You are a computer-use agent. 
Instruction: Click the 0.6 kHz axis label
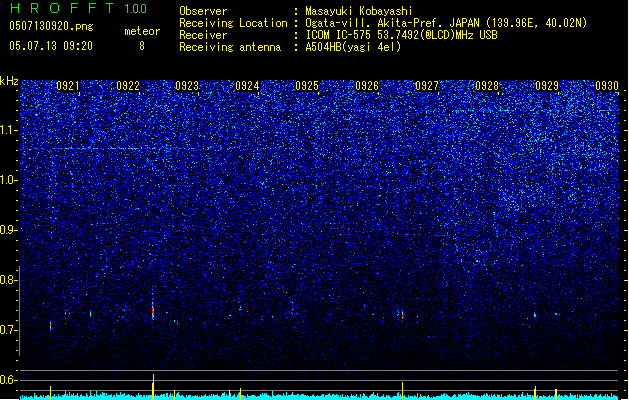point(9,380)
